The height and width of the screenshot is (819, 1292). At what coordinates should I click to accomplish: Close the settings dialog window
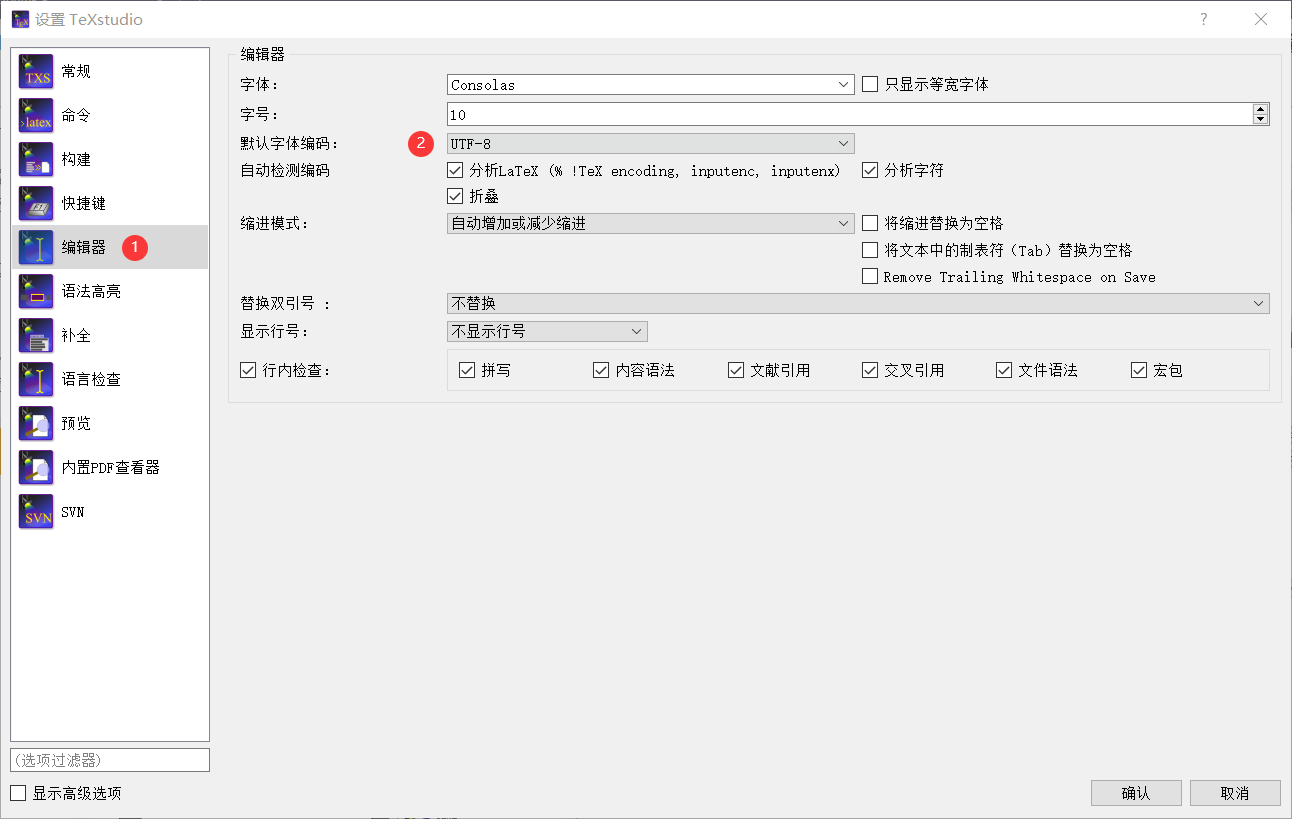tap(1261, 19)
